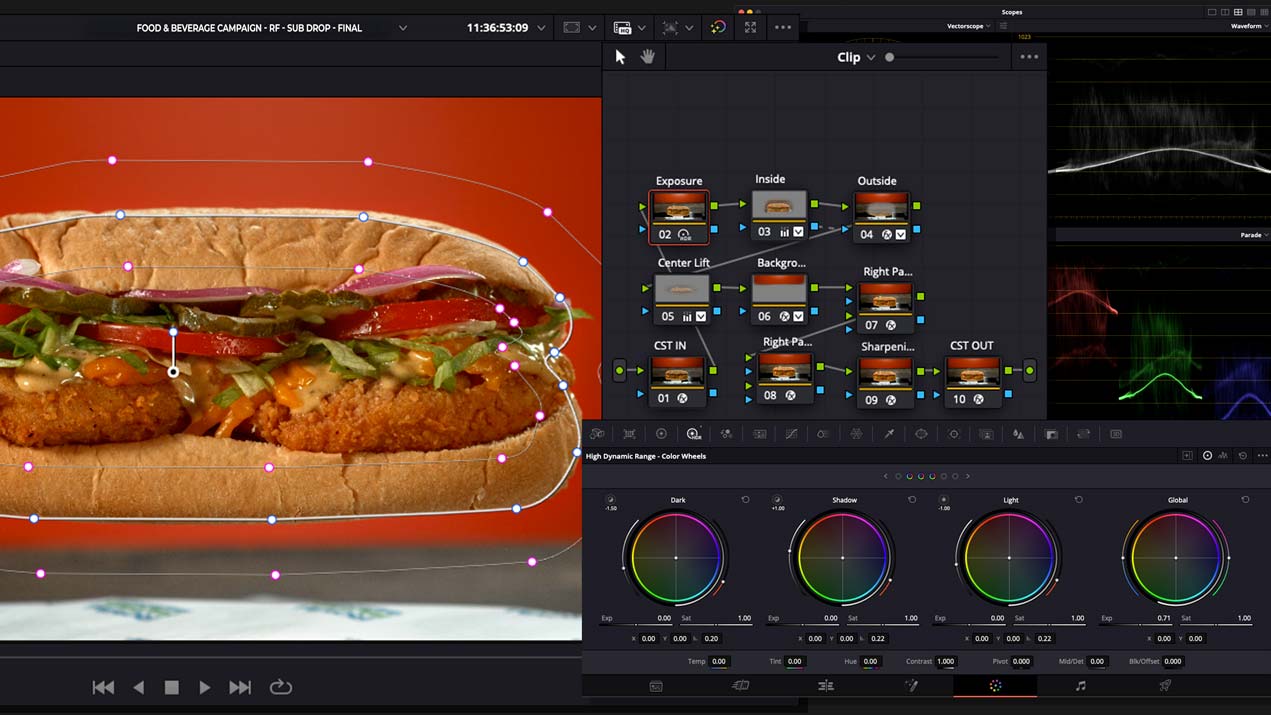
Task: Uncheck the Outside node enable box
Action: 901,235
